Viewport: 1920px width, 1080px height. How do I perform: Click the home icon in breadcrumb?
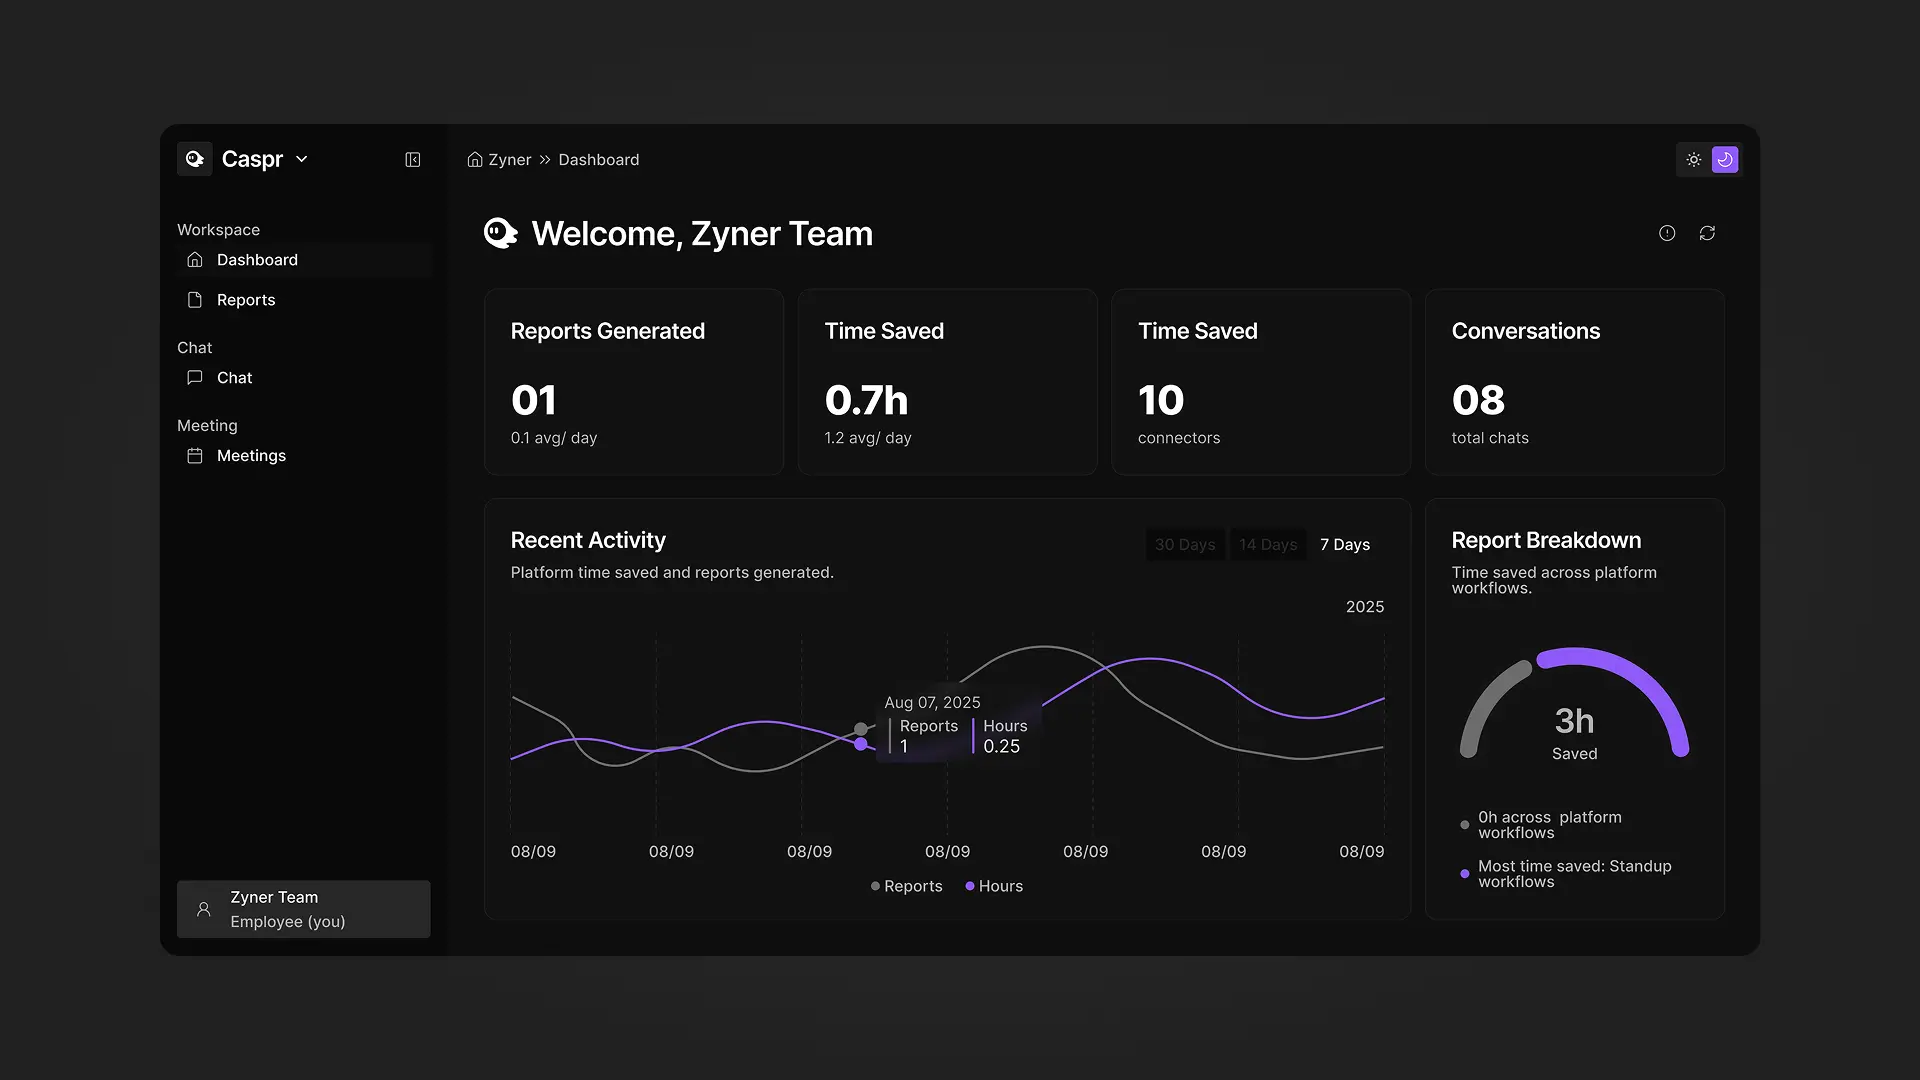[x=475, y=160]
